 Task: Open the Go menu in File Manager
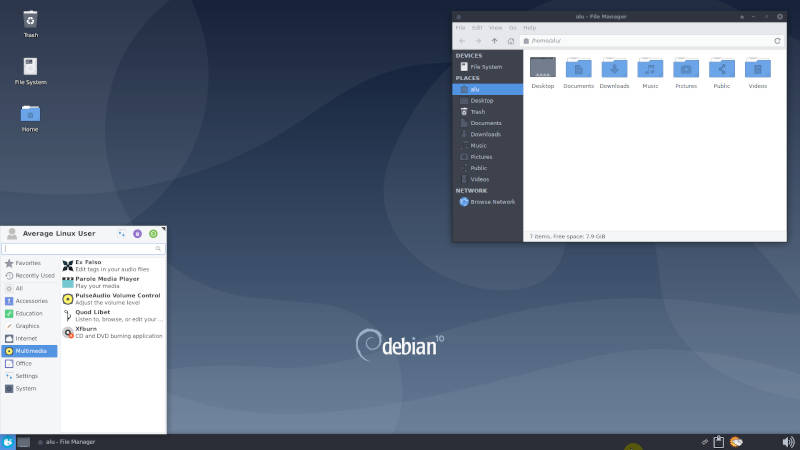coord(513,28)
